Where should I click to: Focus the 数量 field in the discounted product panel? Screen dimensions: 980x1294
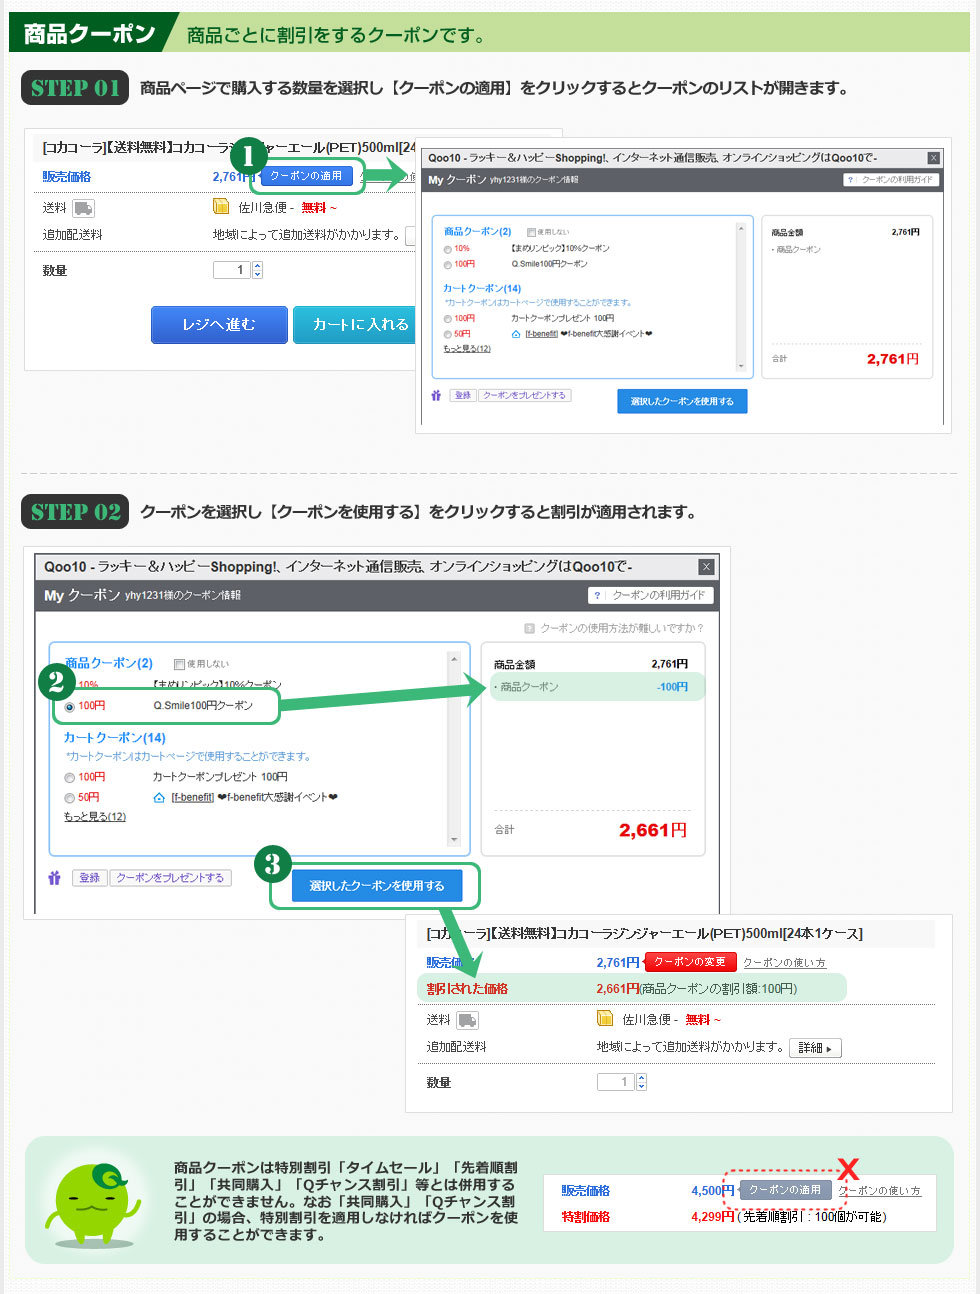point(616,1082)
